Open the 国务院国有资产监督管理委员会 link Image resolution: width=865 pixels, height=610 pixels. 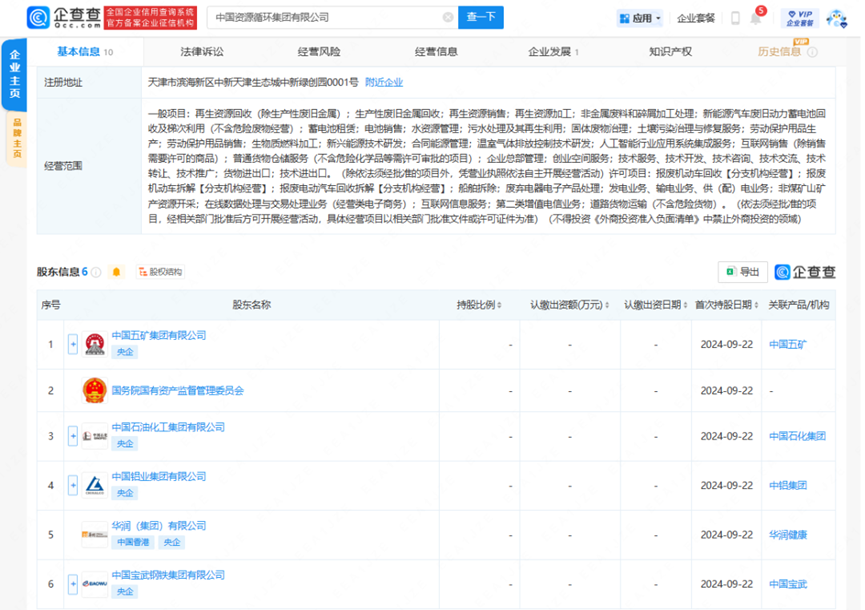178,390
